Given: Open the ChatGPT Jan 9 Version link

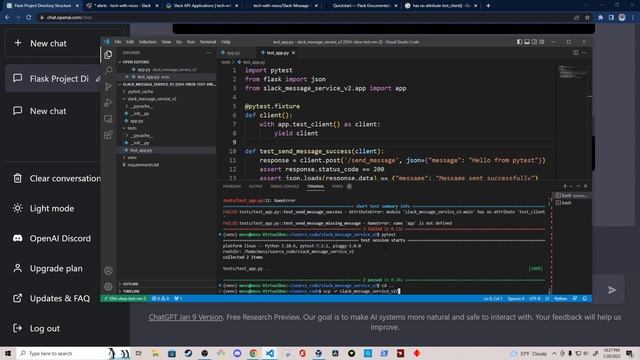Looking at the screenshot, I should pos(186,317).
